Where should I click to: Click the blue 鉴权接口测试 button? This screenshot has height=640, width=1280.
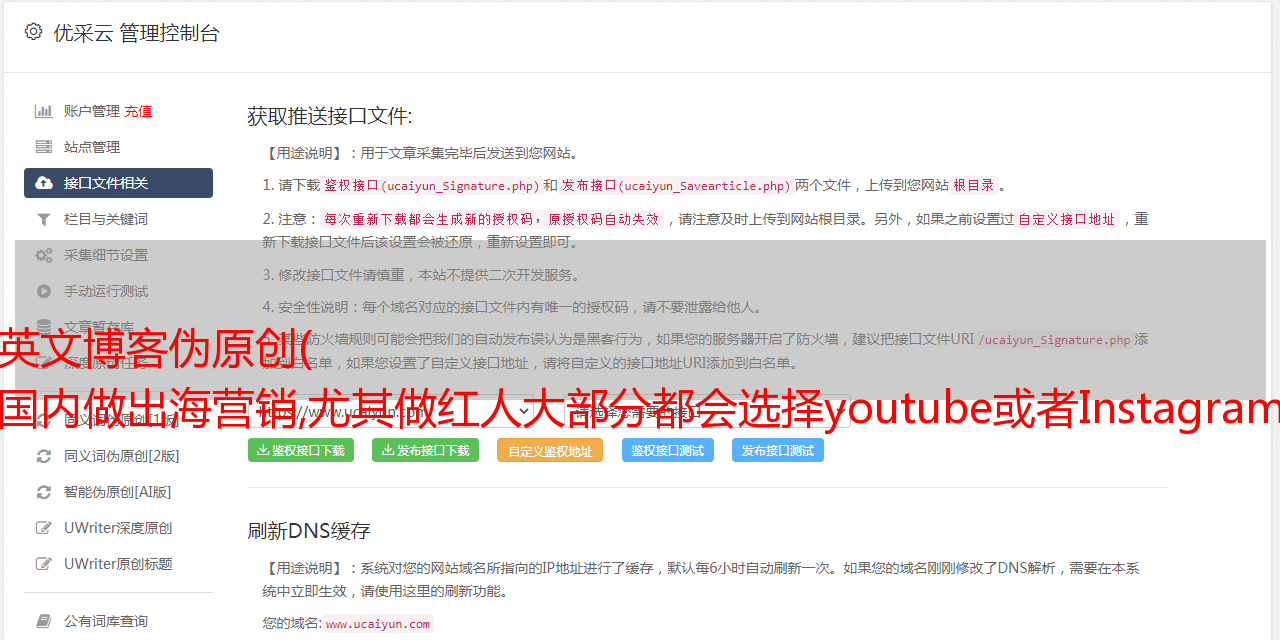click(667, 450)
